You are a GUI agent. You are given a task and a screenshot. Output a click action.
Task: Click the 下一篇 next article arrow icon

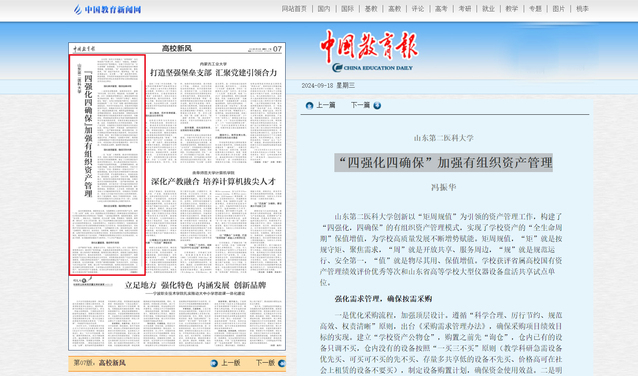(x=377, y=105)
